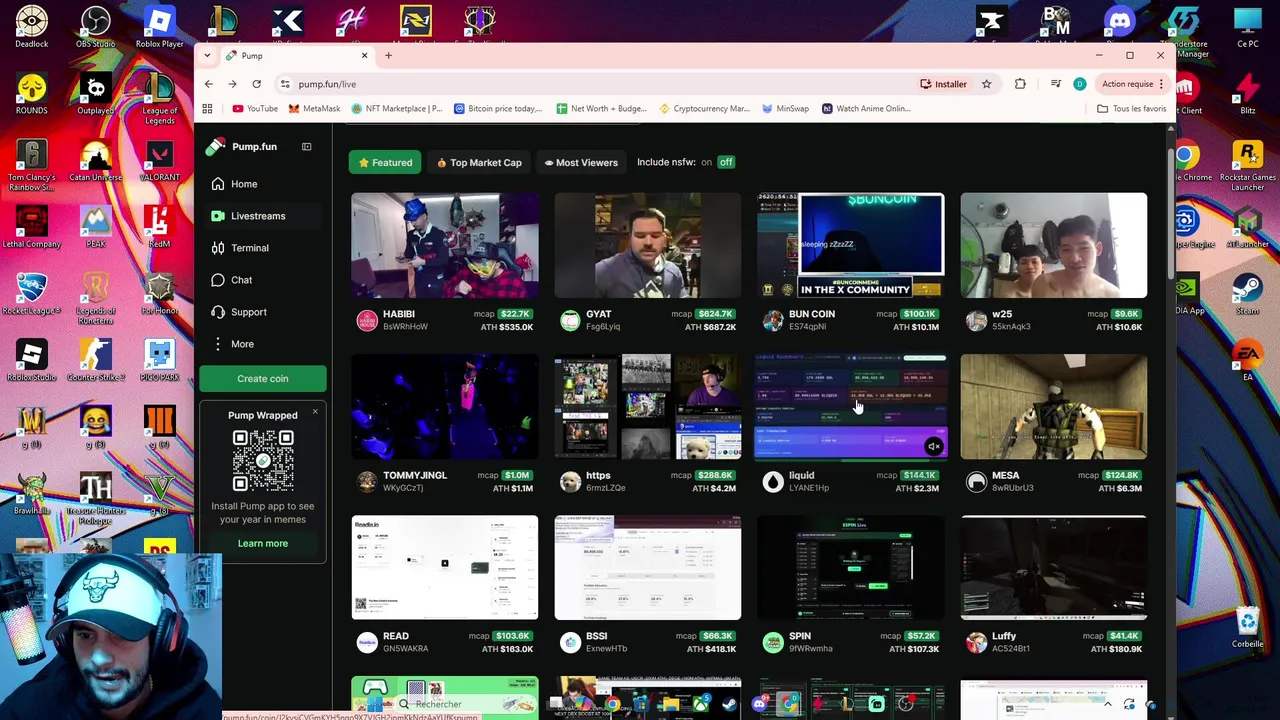Screen dimensions: 1280x720
Task: Open the BSSI coin title
Action: [x=597, y=636]
